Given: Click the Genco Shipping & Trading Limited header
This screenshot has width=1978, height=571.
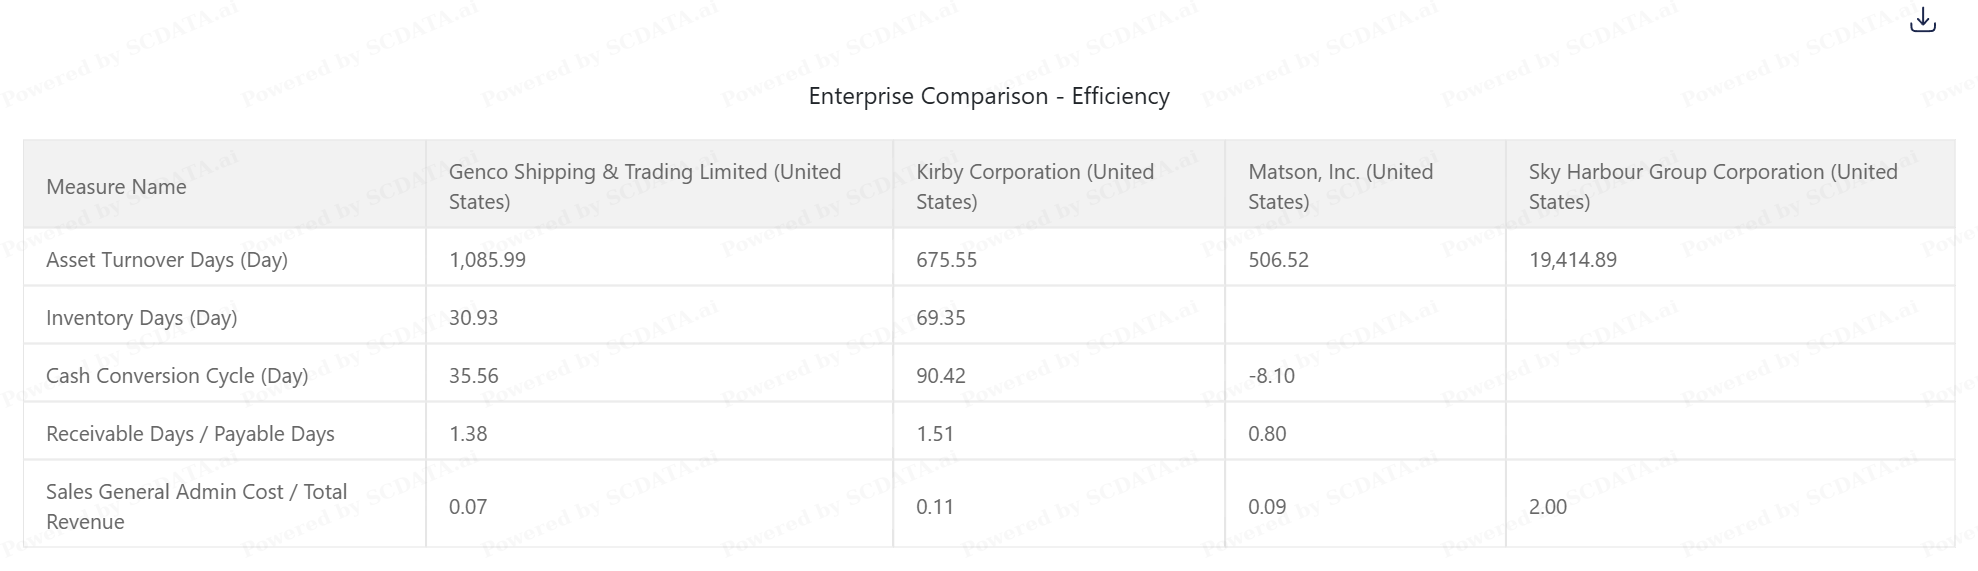Looking at the screenshot, I should pyautogui.click(x=645, y=187).
